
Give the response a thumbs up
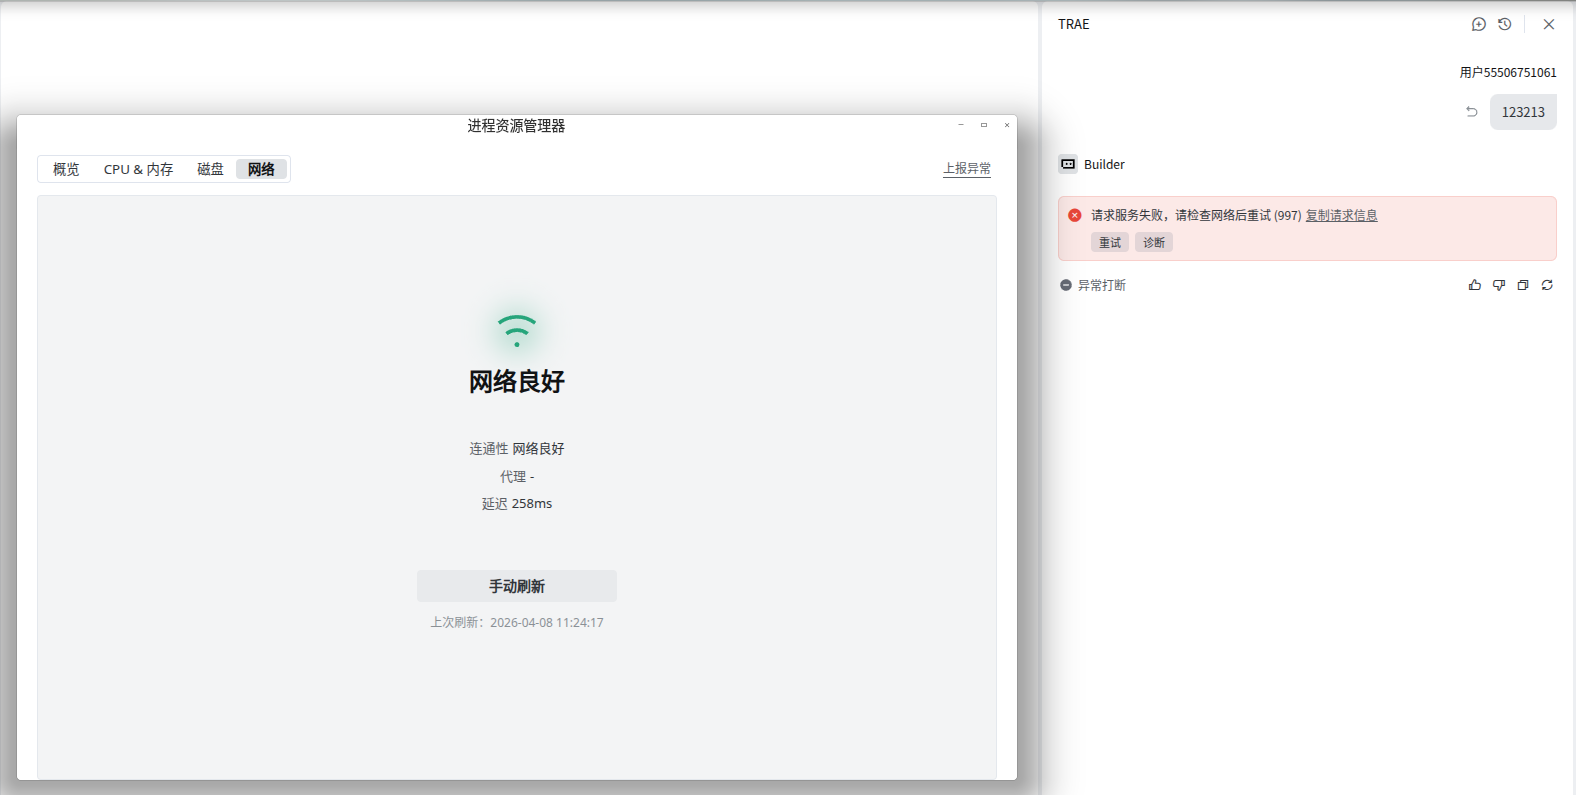point(1474,285)
